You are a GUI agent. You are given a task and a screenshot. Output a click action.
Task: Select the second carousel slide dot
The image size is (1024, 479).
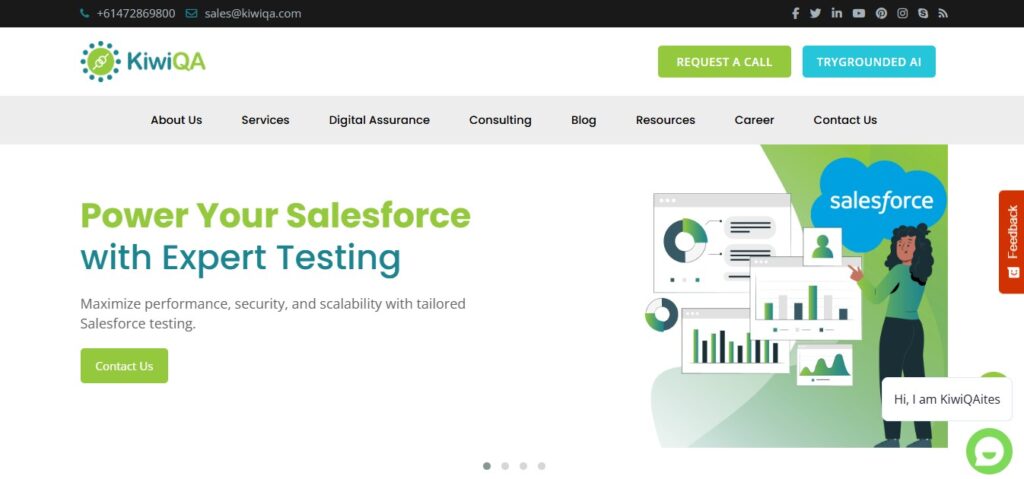[505, 466]
